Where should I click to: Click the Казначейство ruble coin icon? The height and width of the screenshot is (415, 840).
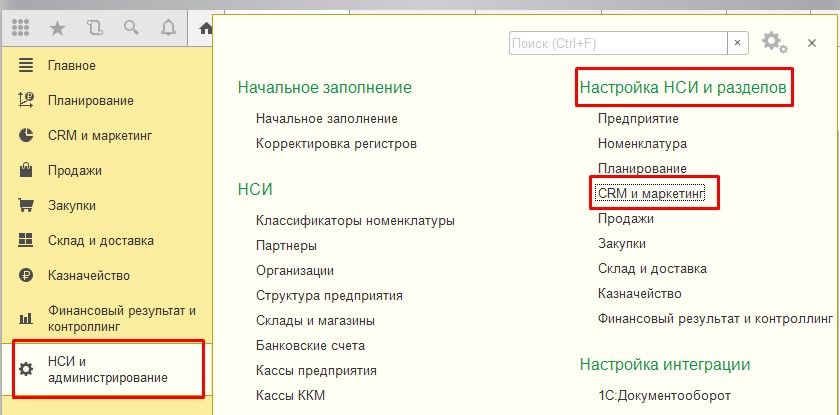click(26, 276)
